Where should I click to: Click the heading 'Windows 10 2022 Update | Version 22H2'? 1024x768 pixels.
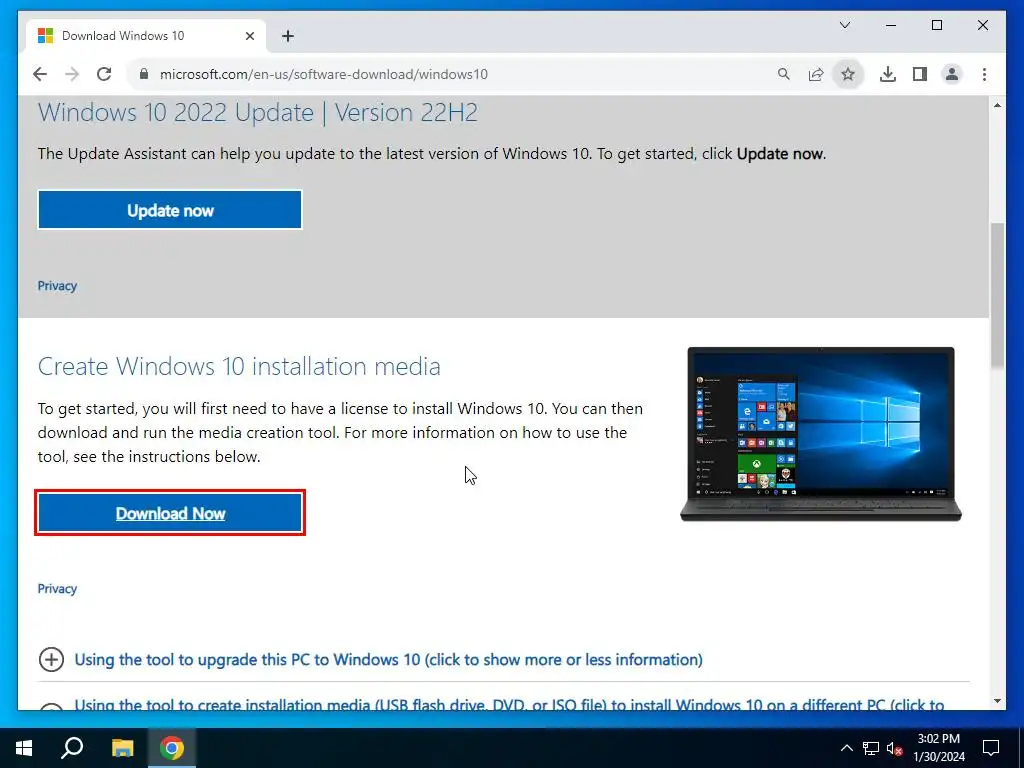click(x=257, y=112)
